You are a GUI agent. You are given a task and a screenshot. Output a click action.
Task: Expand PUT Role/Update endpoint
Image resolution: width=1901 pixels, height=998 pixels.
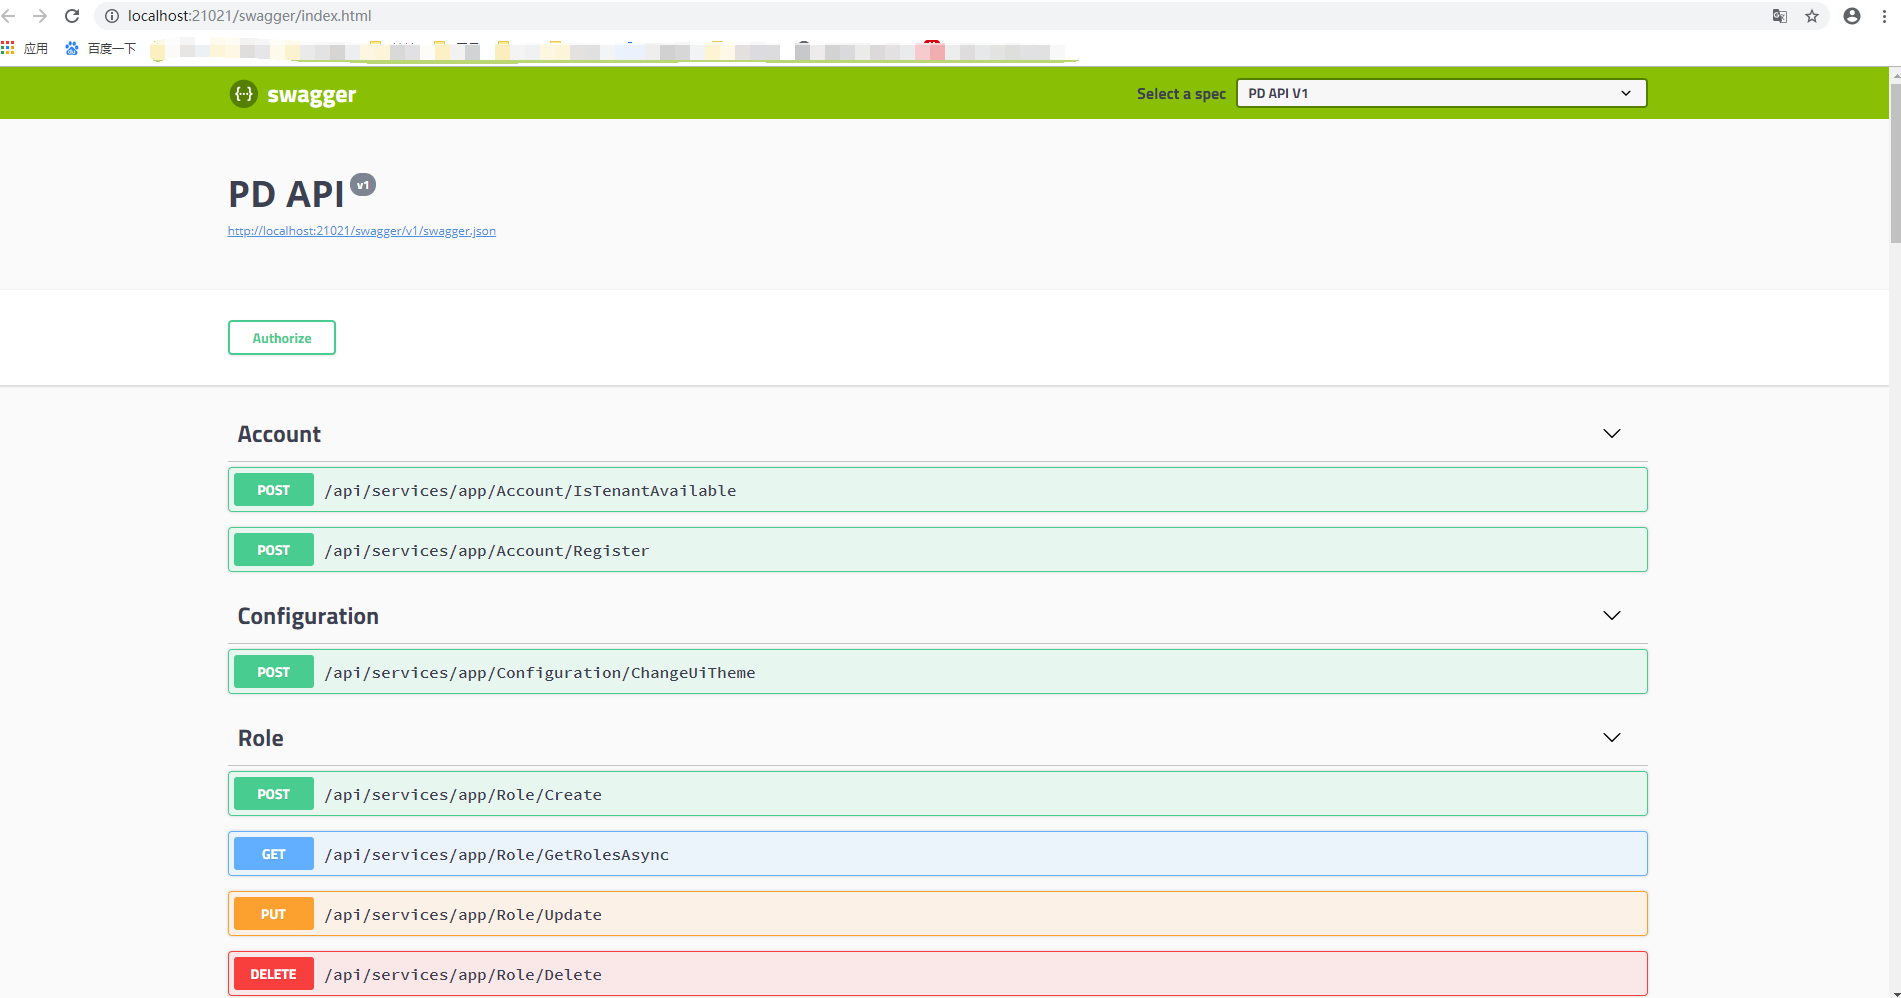pos(938,914)
